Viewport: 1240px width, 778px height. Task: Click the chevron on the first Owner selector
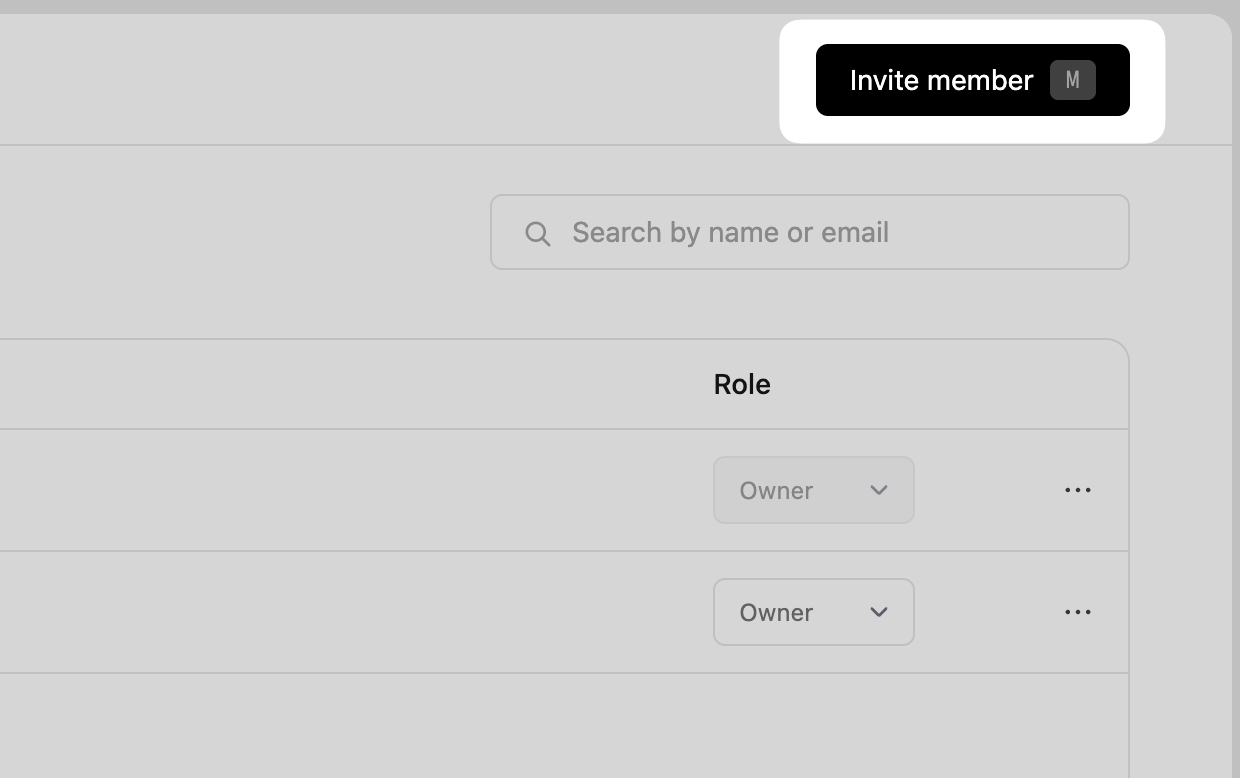pos(879,490)
